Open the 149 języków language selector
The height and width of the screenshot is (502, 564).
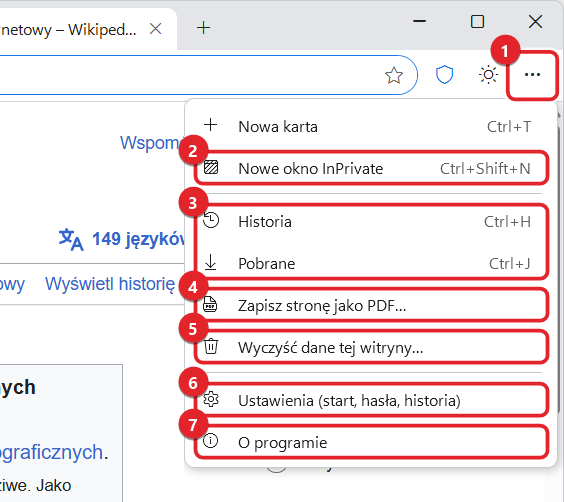pyautogui.click(x=138, y=239)
